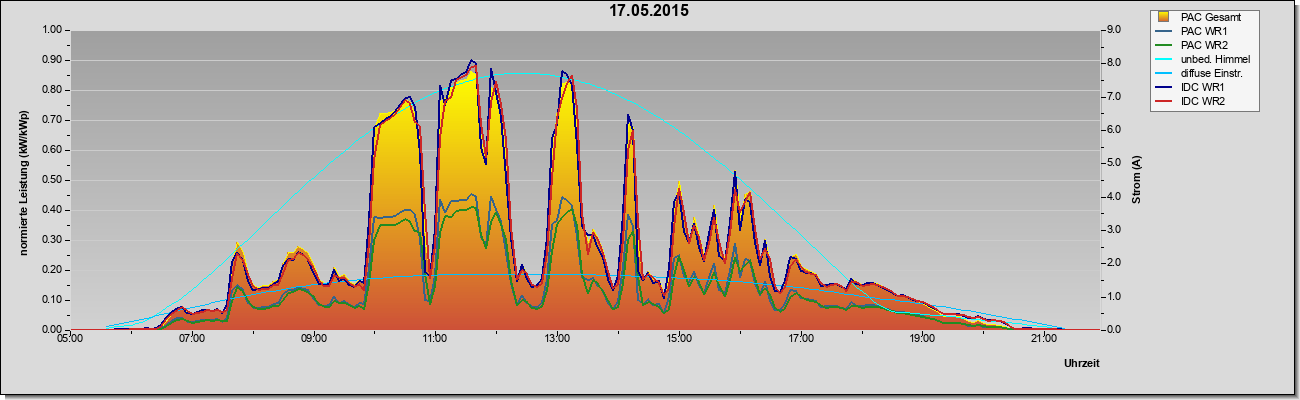This screenshot has height=400, width=1300.
Task: Select the PAC WR2 legend entry
Action: click(x=1205, y=45)
